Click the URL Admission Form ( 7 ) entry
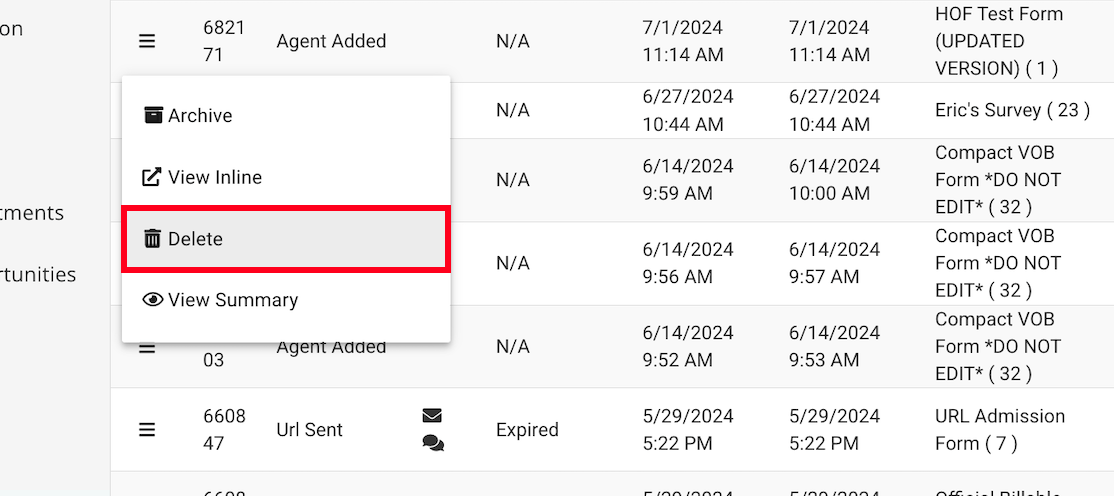Image resolution: width=1114 pixels, height=496 pixels. click(x=999, y=430)
